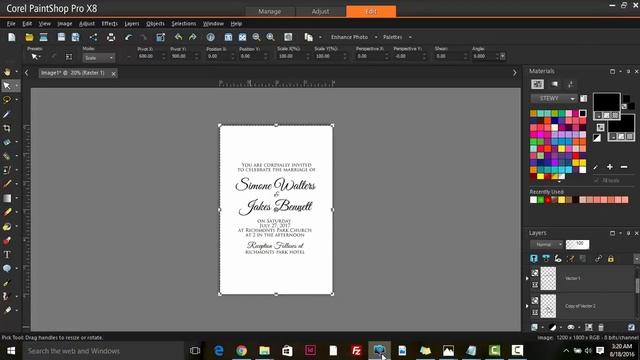Select the Dropper tool
The width and height of the screenshot is (640, 360).
pyautogui.click(x=7, y=114)
